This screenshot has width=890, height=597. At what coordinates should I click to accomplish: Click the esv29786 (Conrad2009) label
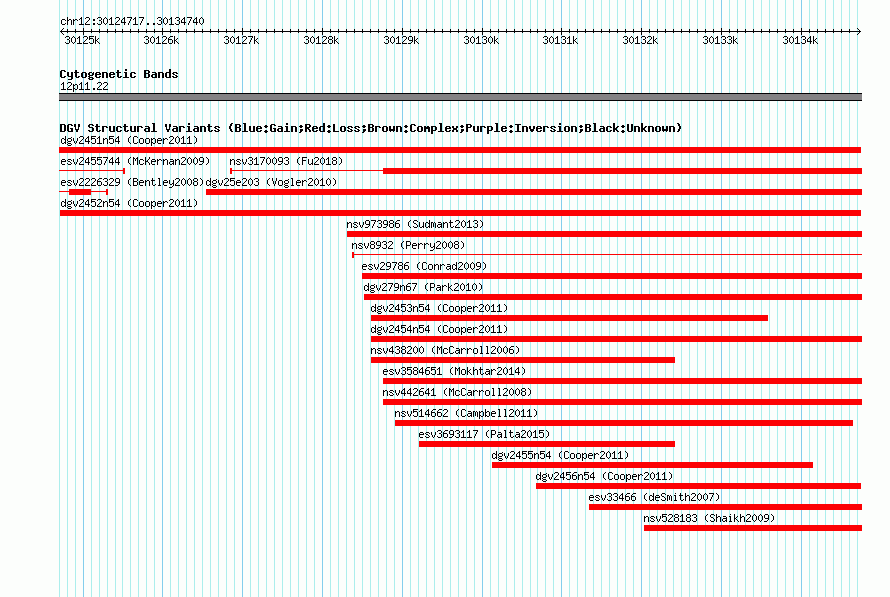(424, 266)
